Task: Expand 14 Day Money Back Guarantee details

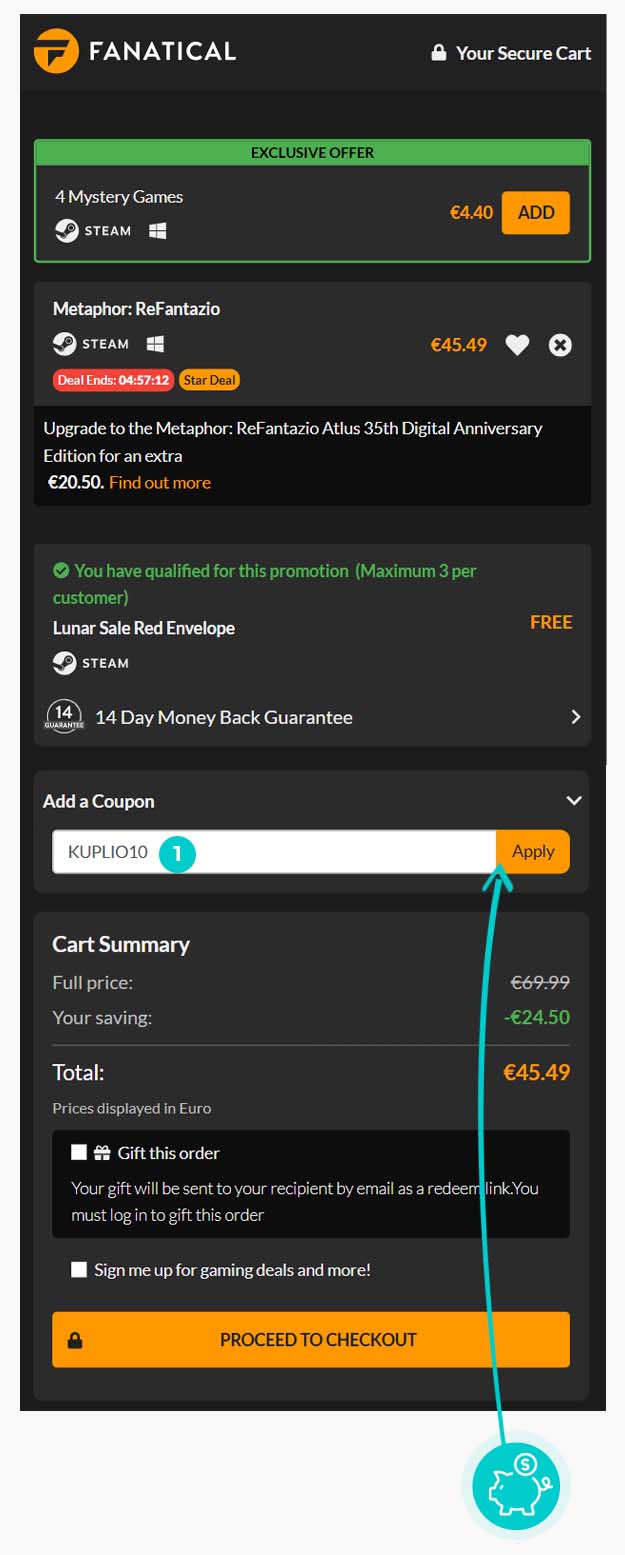Action: pos(575,717)
